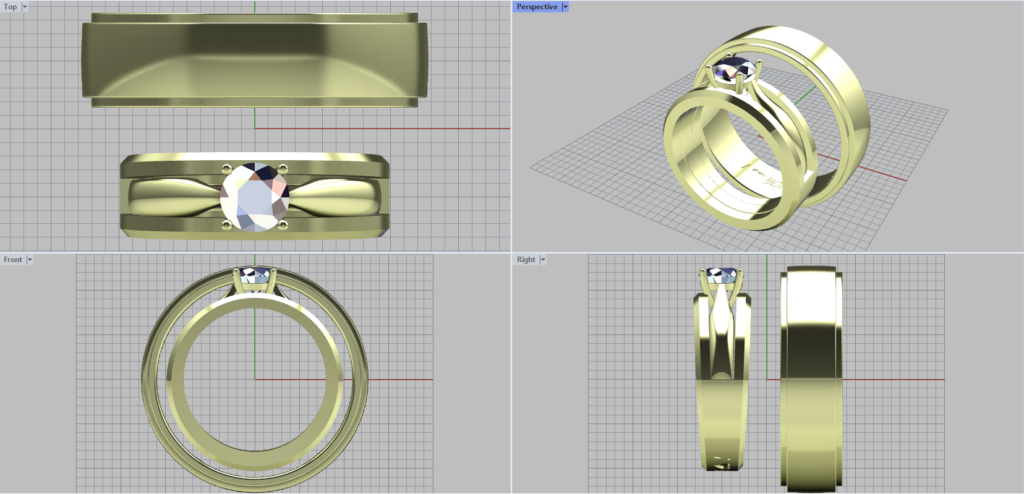Select the plain band in the Top viewport
Viewport: 1024px width, 494px height.
click(x=255, y=60)
